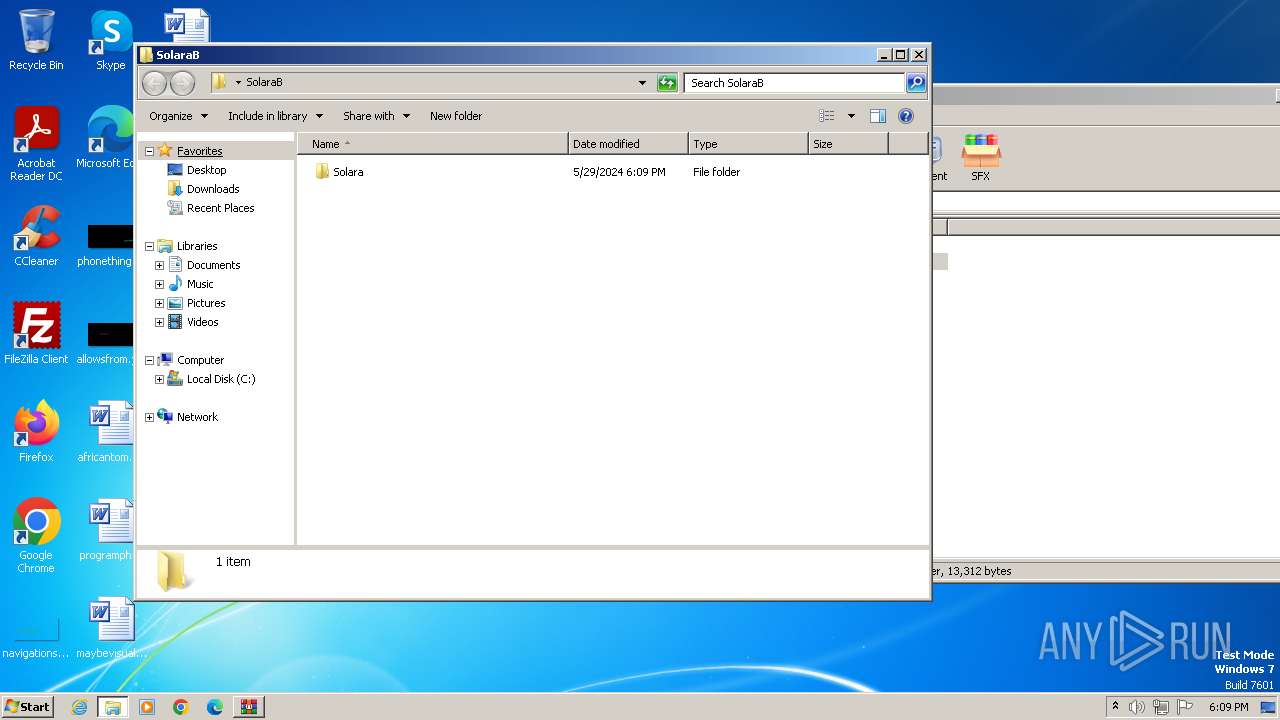This screenshot has height=720, width=1280.
Task: Click network tray icon
Action: pos(1161,707)
